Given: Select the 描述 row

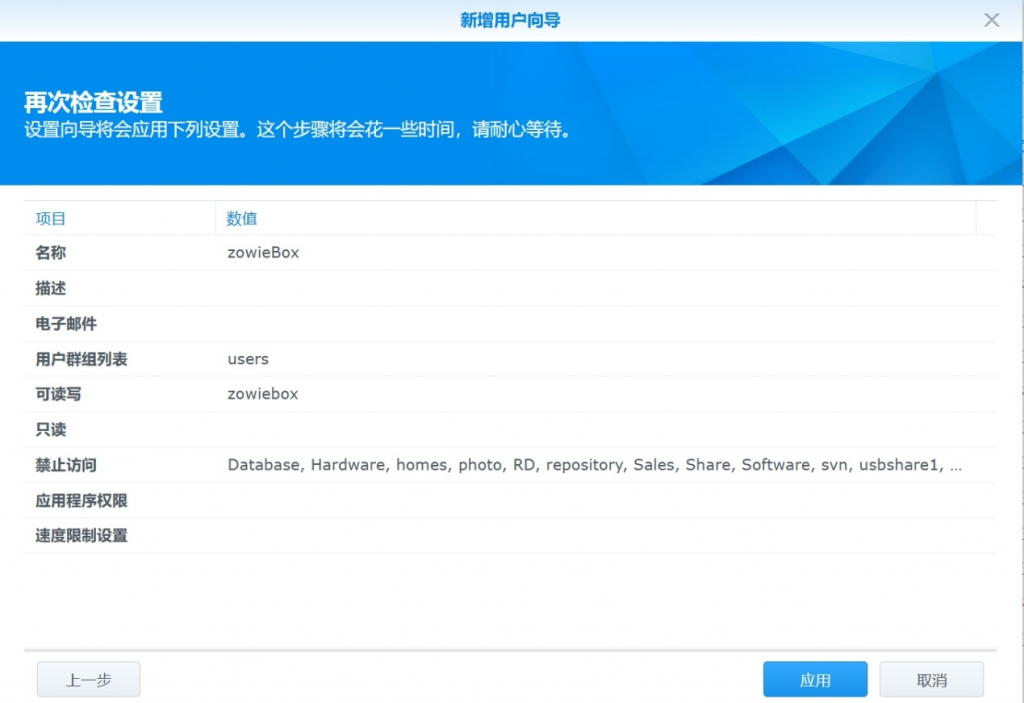Looking at the screenshot, I should (x=510, y=288).
